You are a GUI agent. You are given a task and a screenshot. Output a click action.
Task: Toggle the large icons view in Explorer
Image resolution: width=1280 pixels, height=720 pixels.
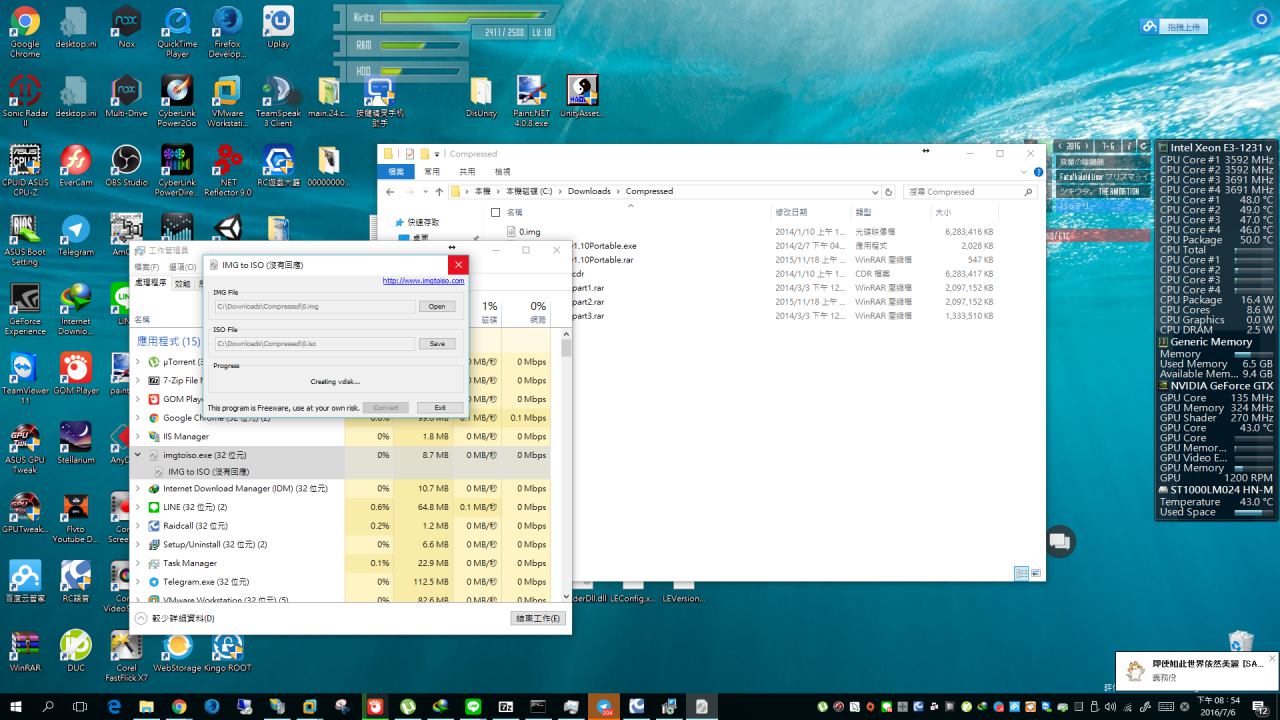pyautogui.click(x=1034, y=573)
